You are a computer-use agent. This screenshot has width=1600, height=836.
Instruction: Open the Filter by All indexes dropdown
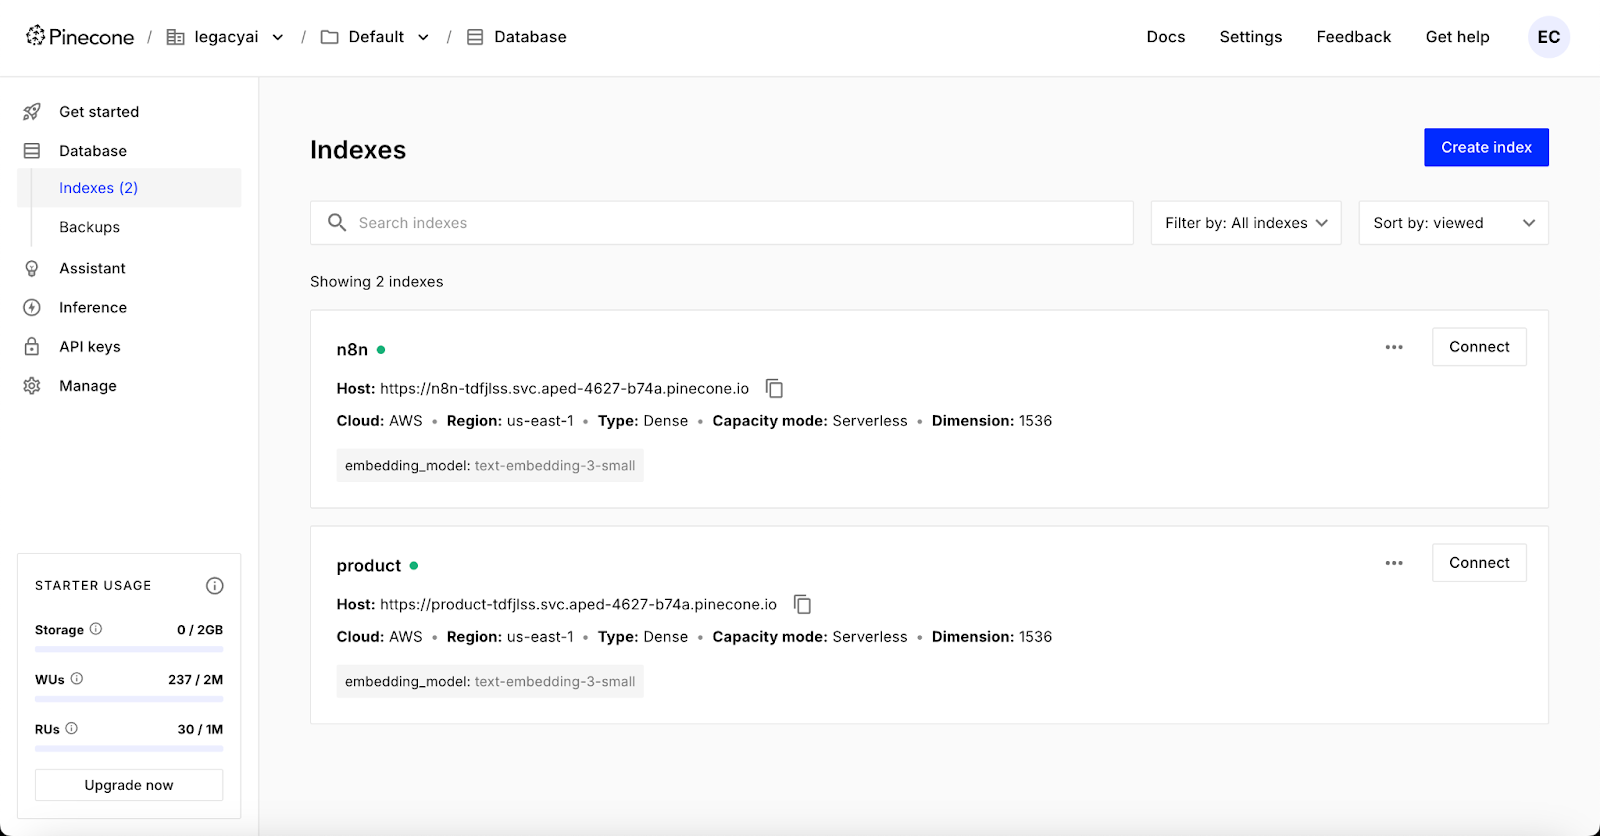[x=1246, y=223]
